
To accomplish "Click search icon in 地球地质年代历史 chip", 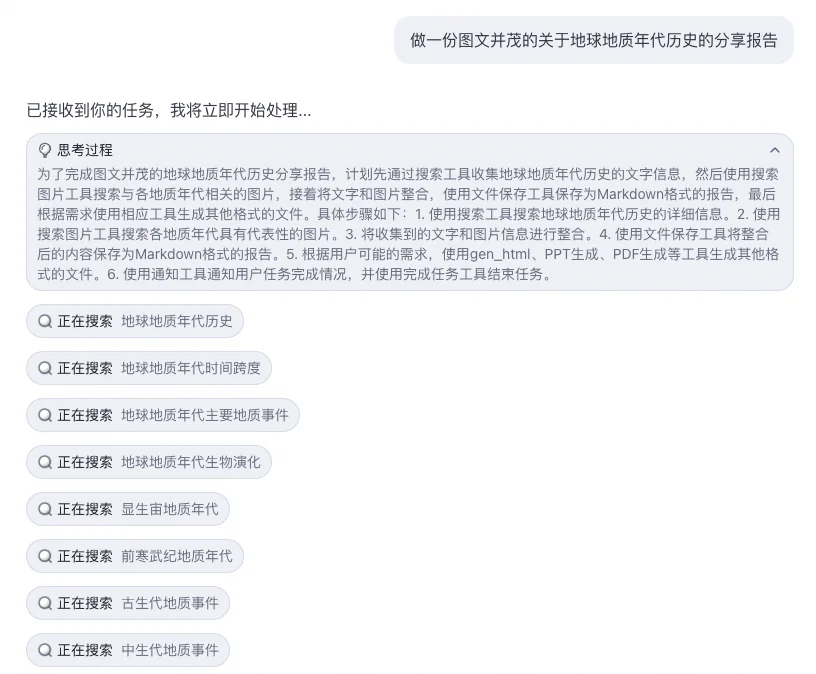I will pos(45,321).
